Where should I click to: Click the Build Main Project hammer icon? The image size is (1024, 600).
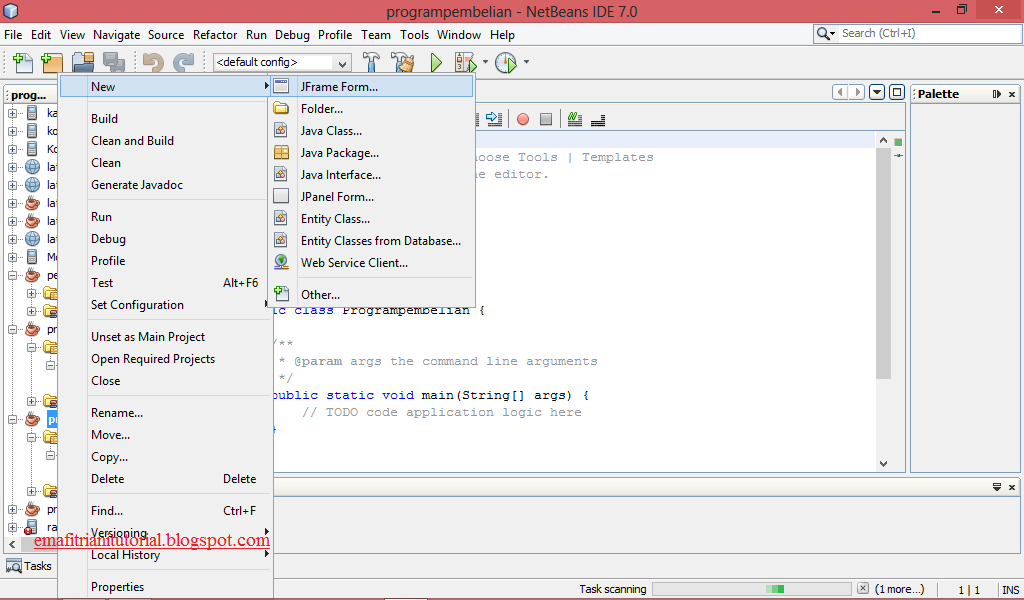coord(371,62)
